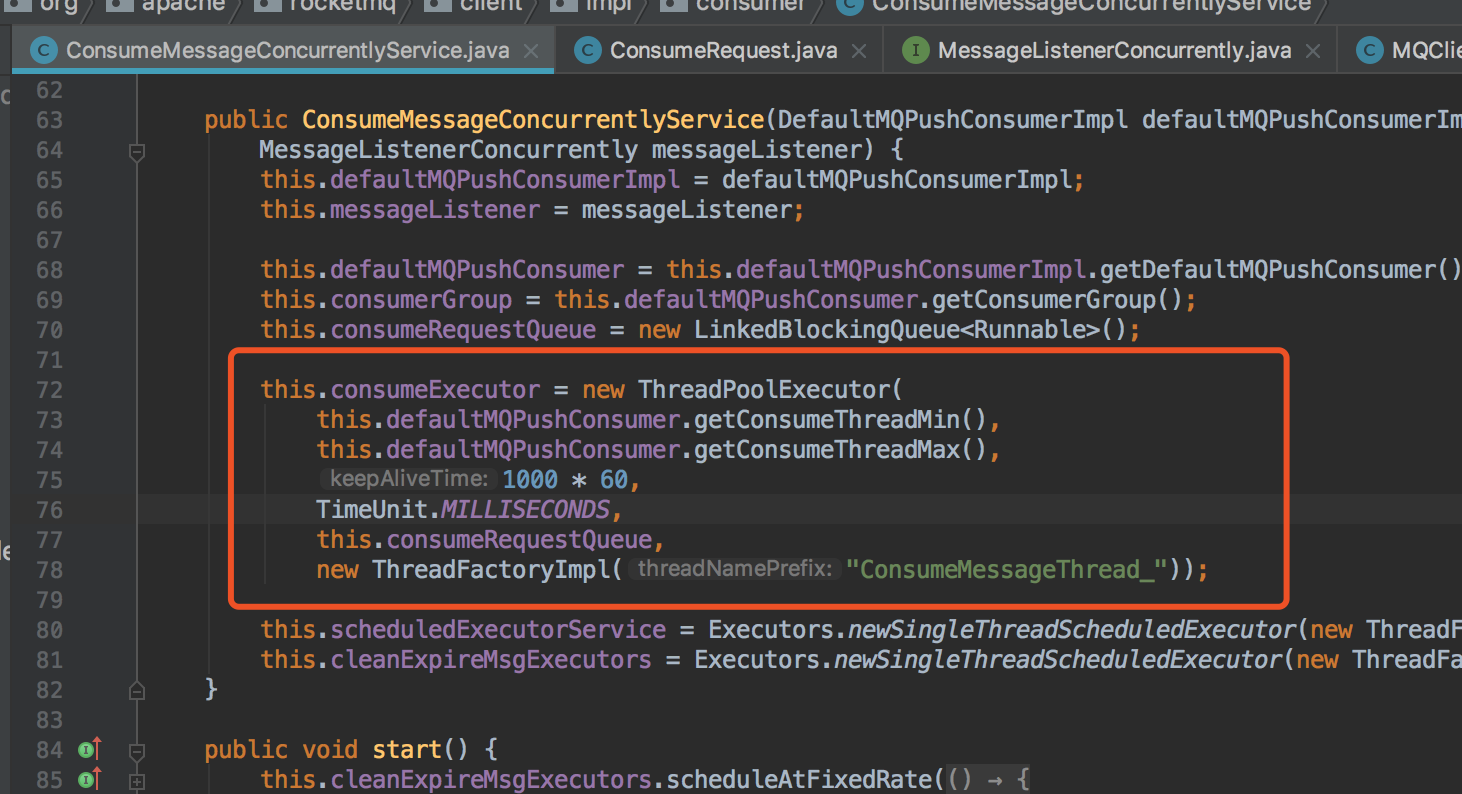
Task: Click newSingleThreadScheduledExecutor on line 80
Action: [x=1072, y=630]
